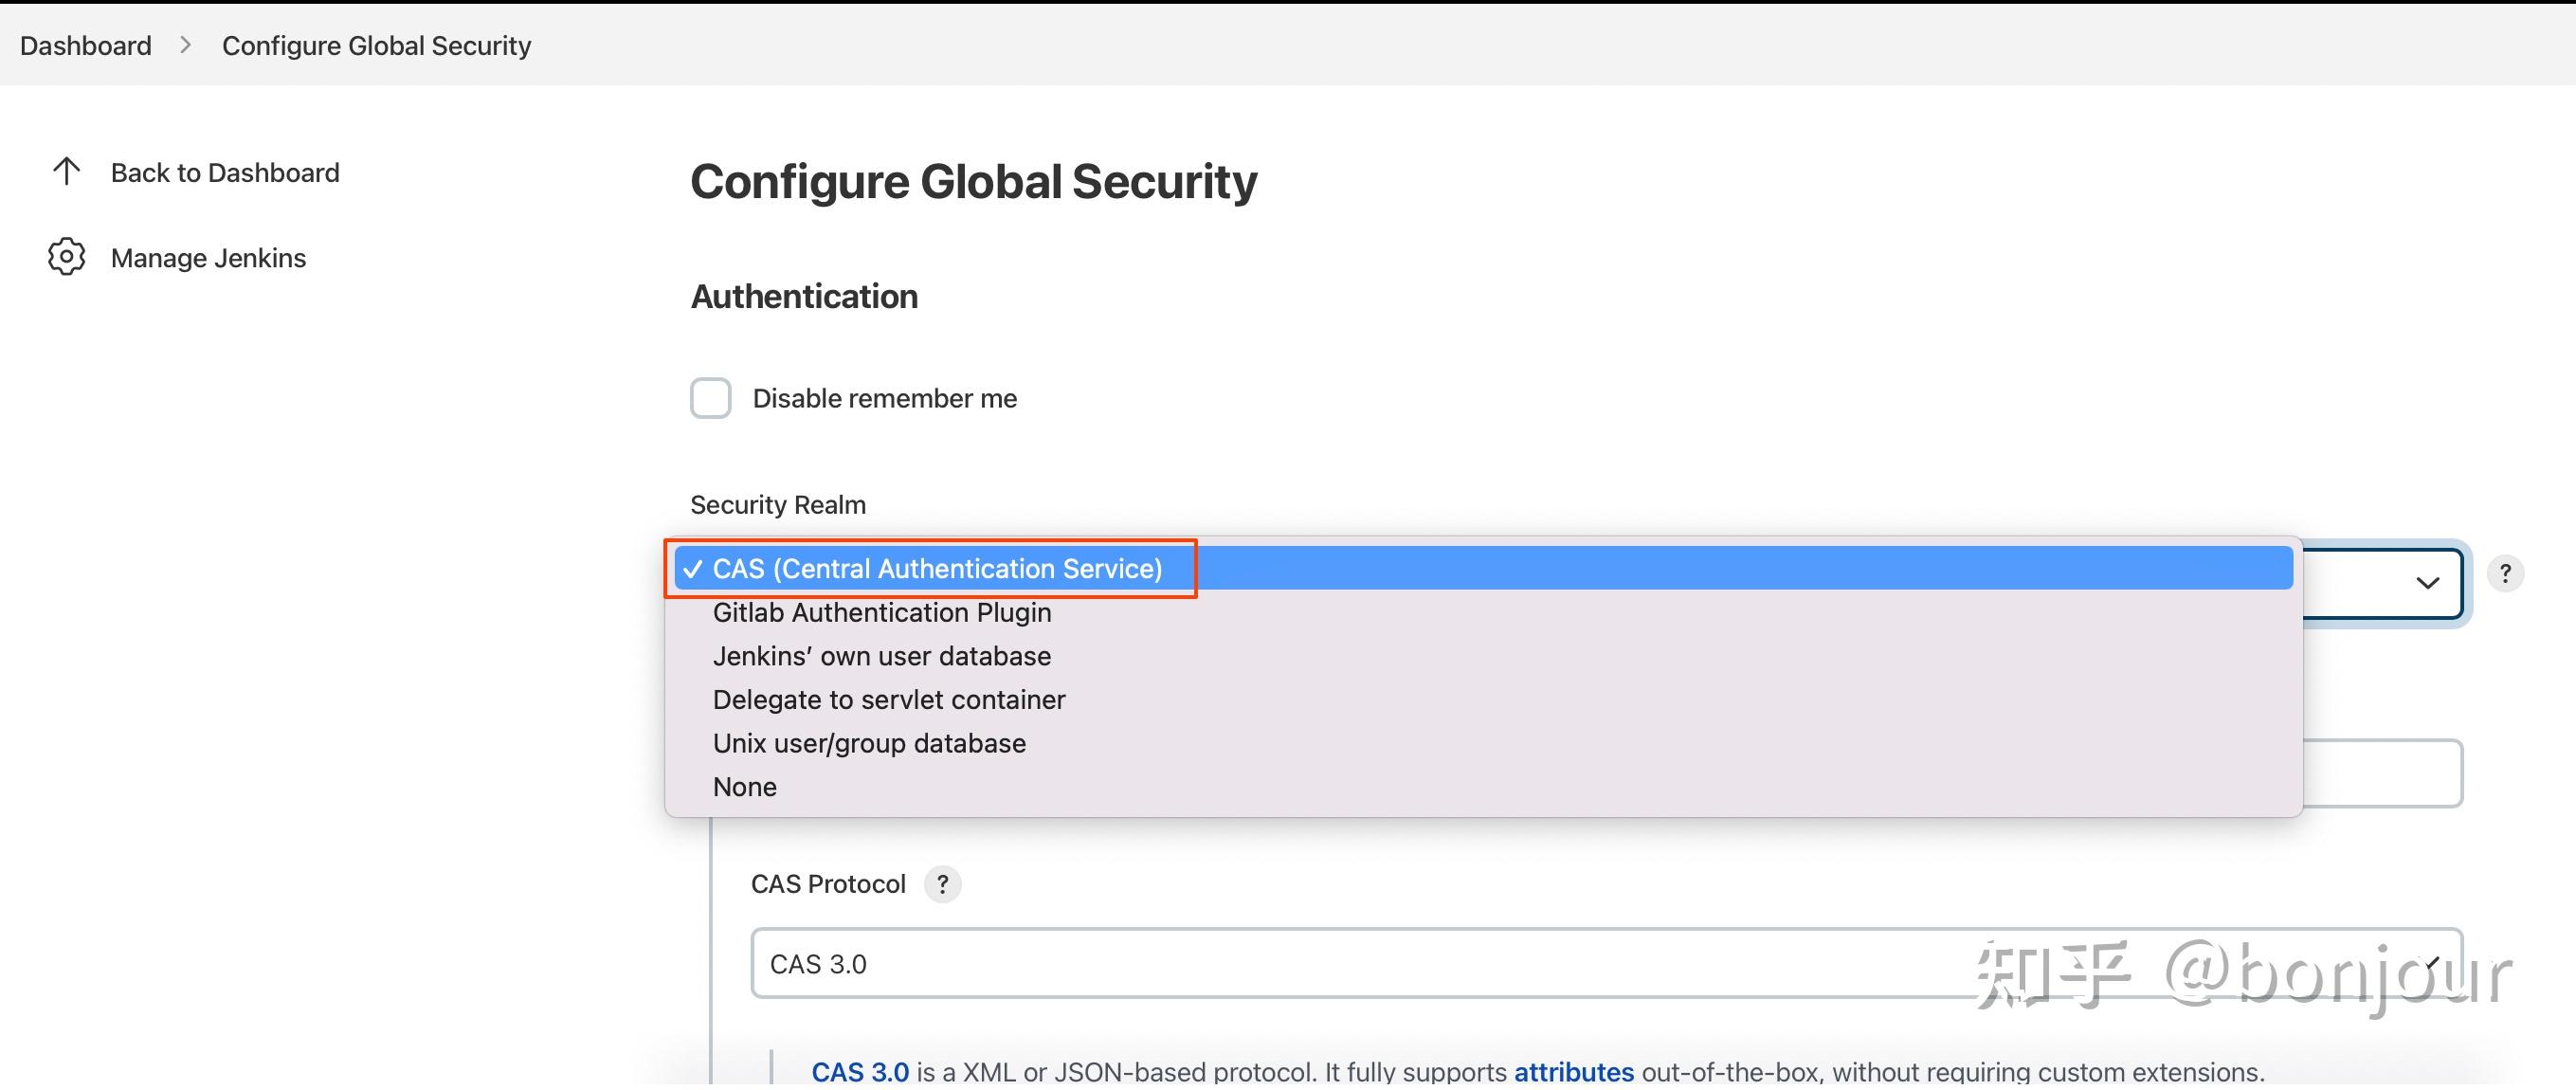Collapse the Security Realm dropdown arrow
Viewport: 2576px width, 1090px height.
2427,583
